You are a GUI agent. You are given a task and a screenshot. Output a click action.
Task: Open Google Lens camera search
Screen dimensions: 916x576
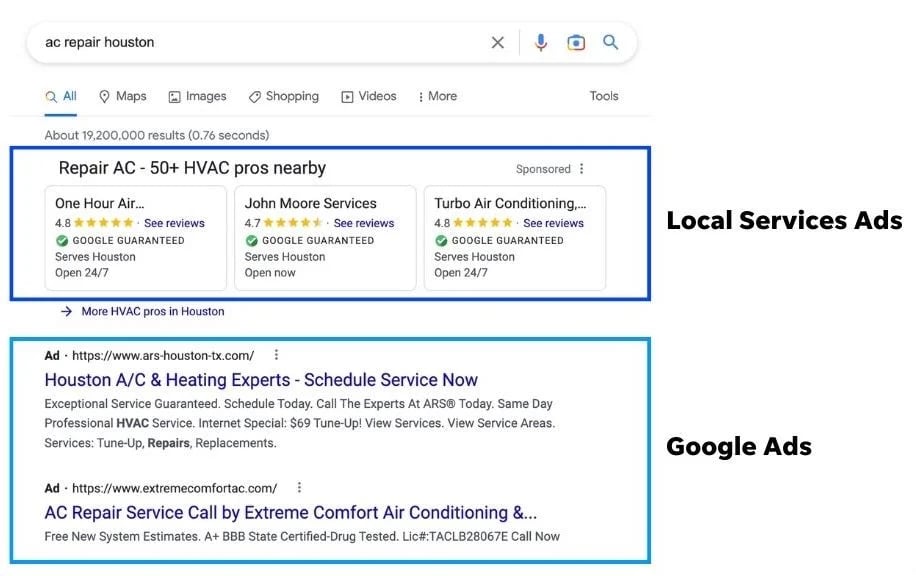(576, 42)
